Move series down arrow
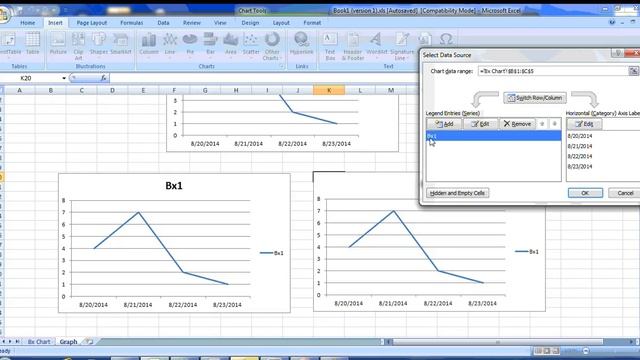The image size is (640, 360). point(554,124)
